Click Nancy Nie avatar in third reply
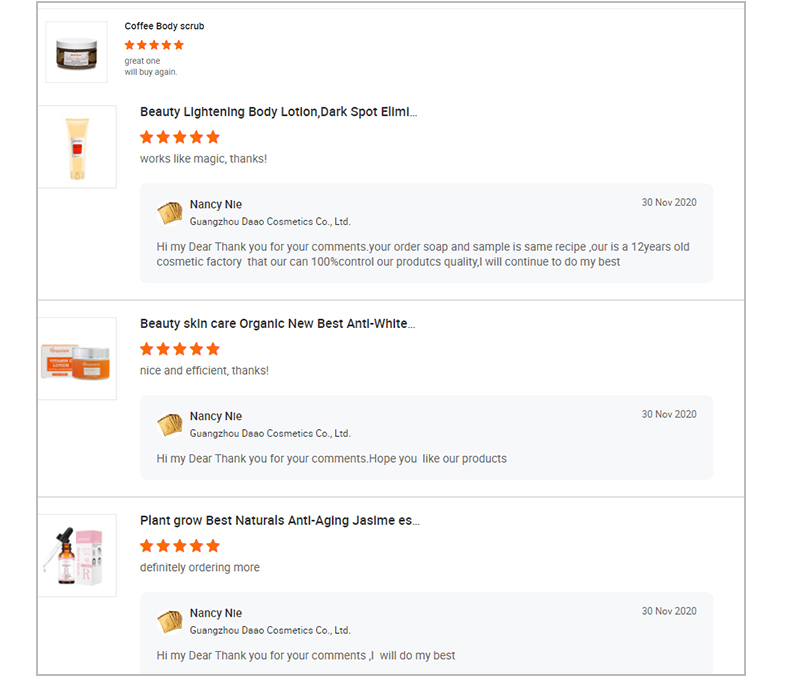The image size is (790, 684). pyautogui.click(x=170, y=622)
